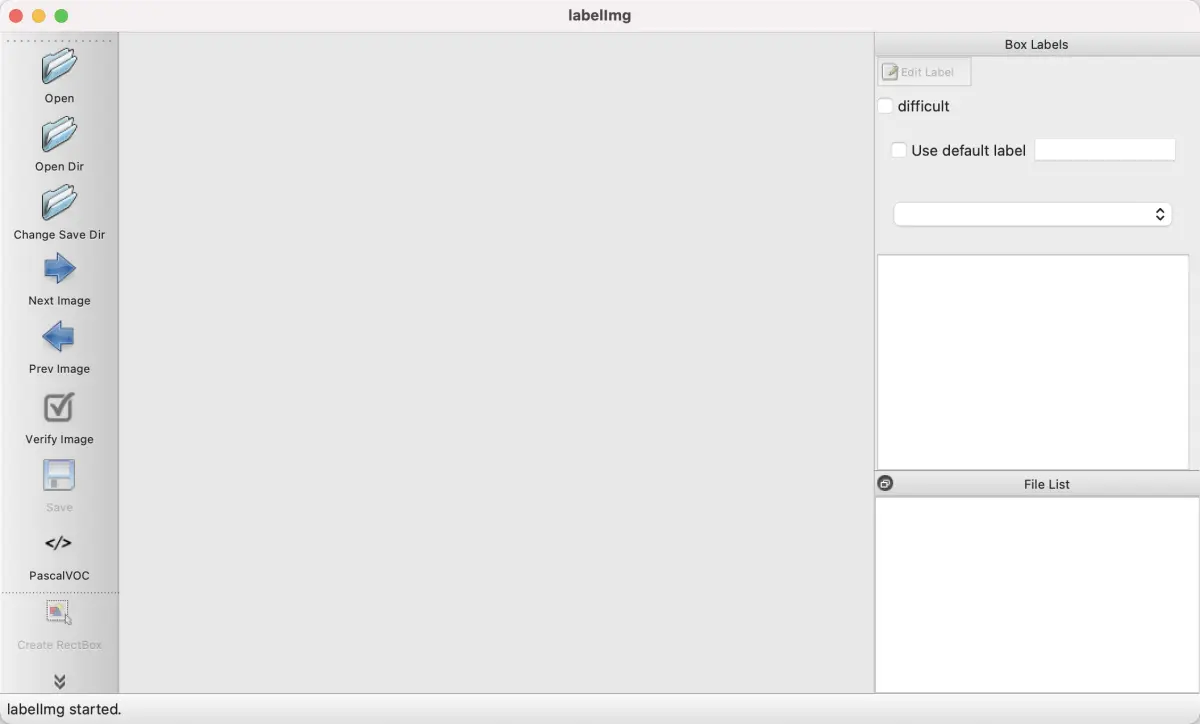
Task: Go to Next Image arrow
Action: [x=59, y=269]
